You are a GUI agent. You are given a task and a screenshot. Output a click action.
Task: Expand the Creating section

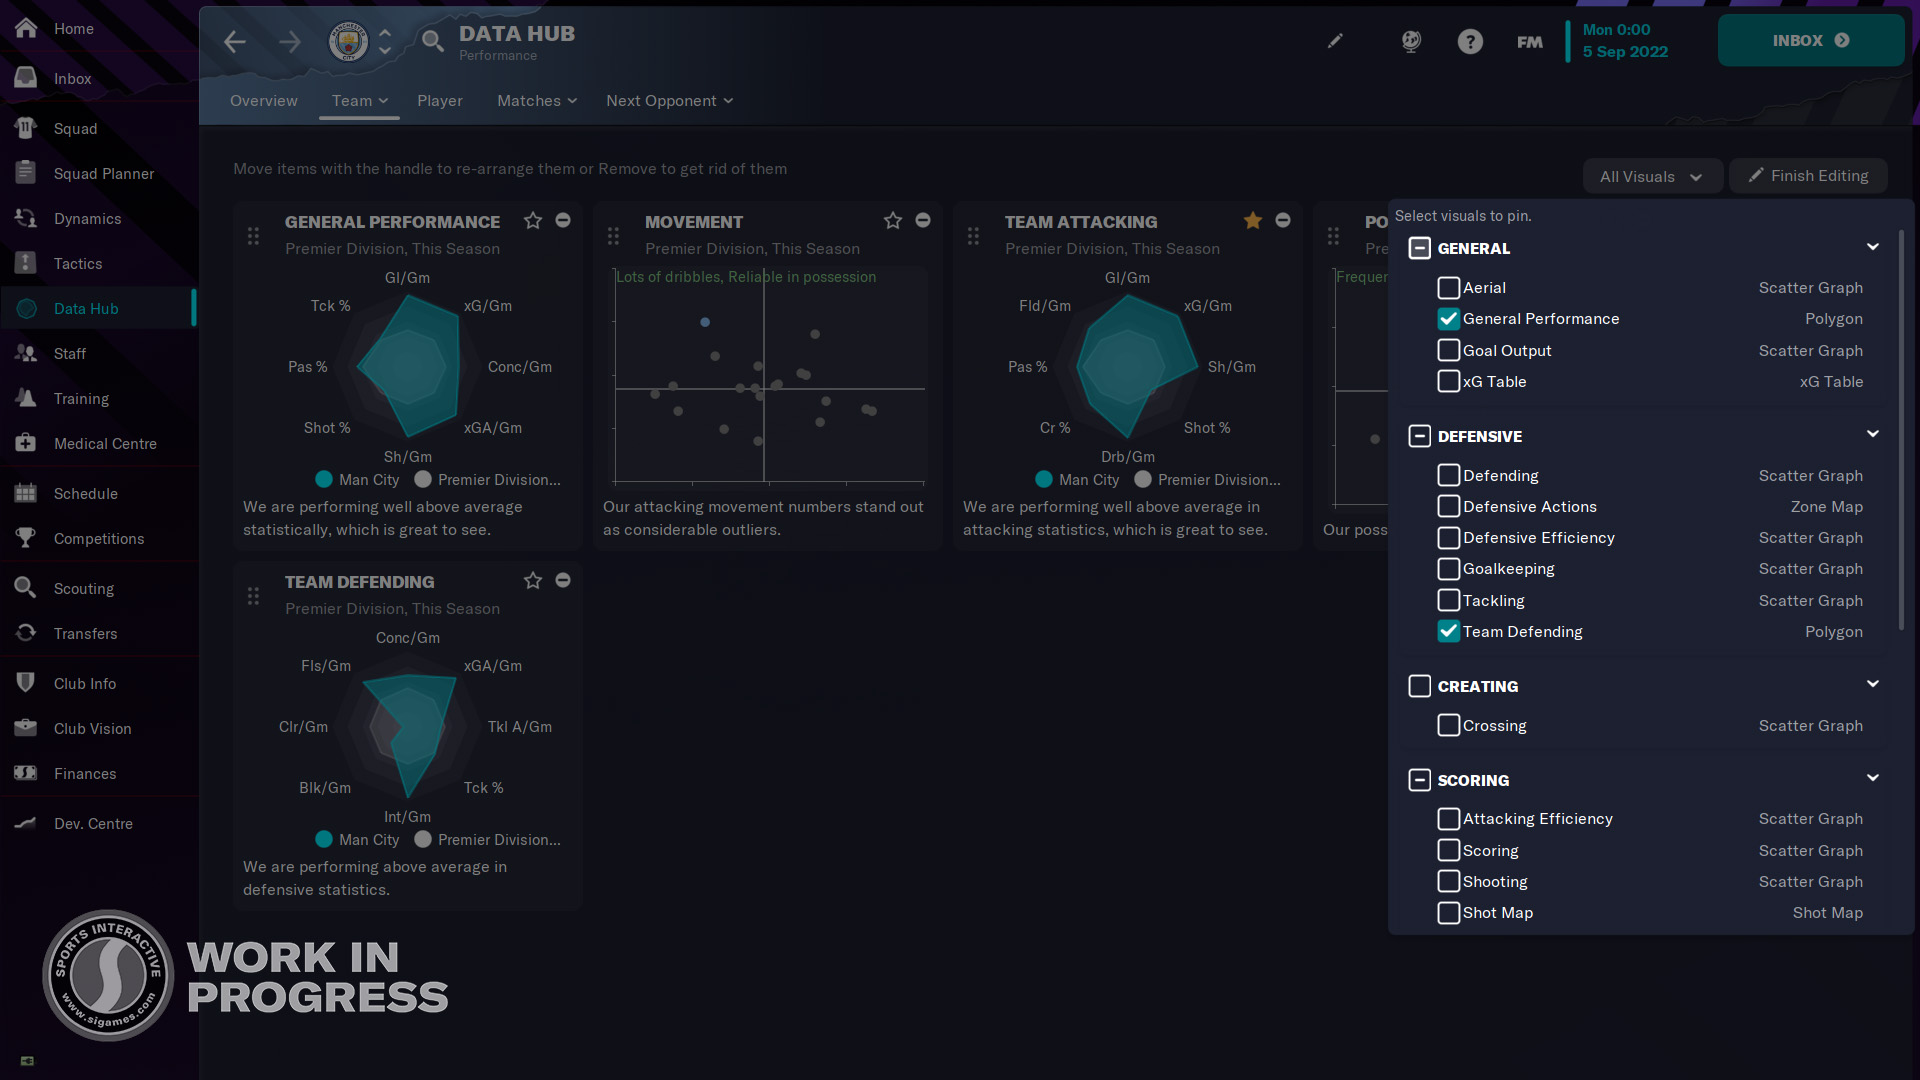(x=1873, y=684)
